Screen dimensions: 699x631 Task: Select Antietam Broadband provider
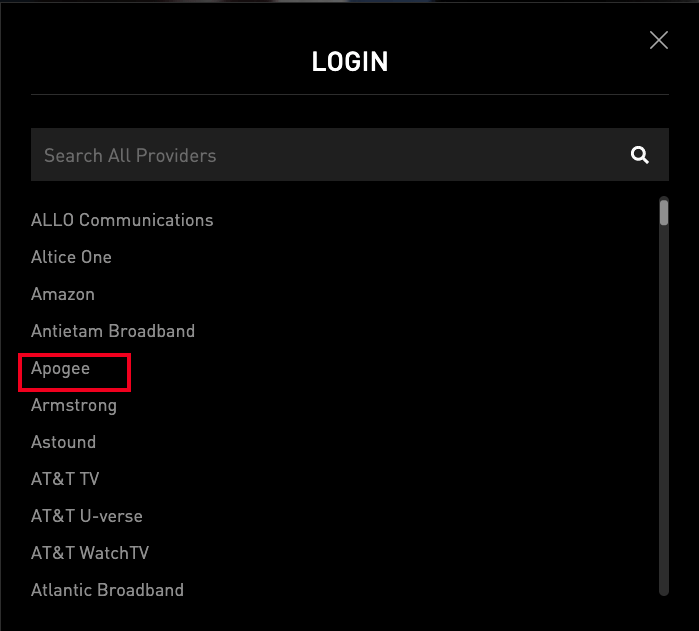click(x=113, y=331)
